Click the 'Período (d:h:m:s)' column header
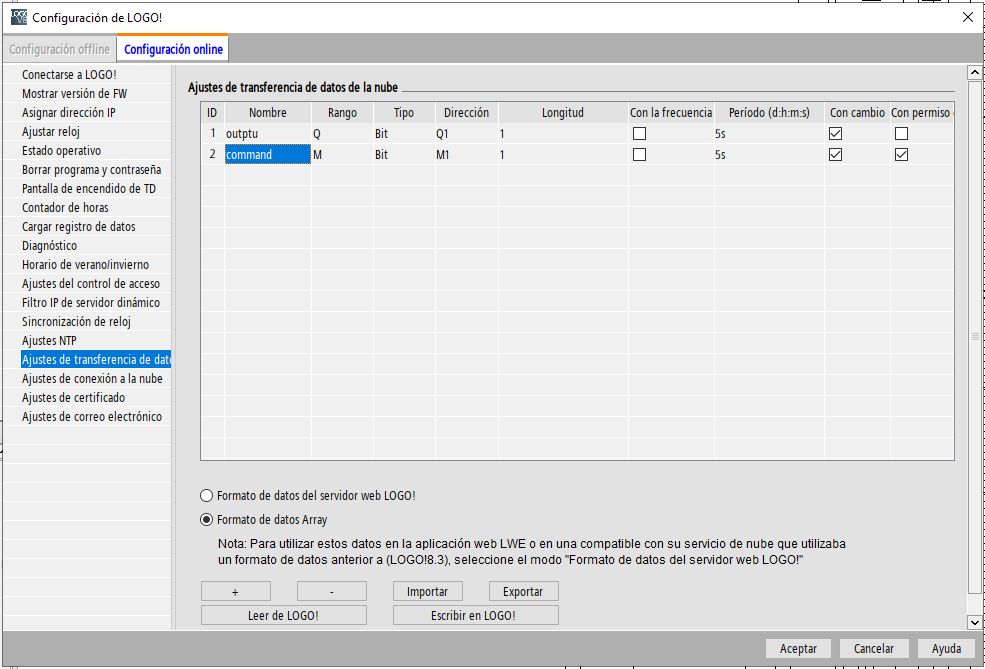The height and width of the screenshot is (669, 985). pos(768,113)
